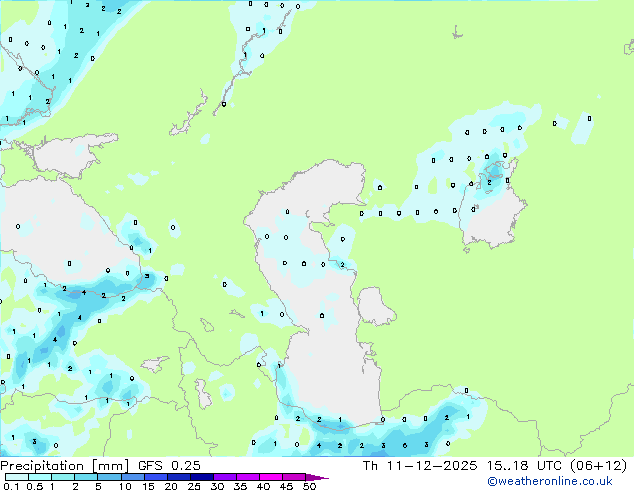Click the "Precipitation [mm]" title text
634x490 pixels.
point(64,466)
